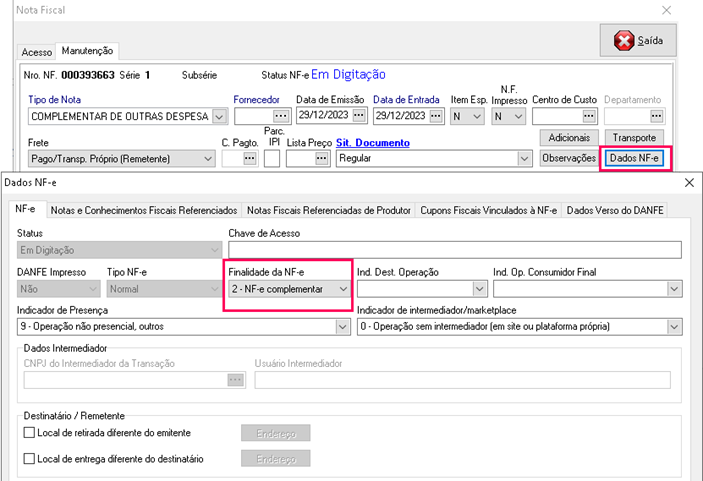
Task: Switch to the Acesso tab
Action: [x=37, y=51]
